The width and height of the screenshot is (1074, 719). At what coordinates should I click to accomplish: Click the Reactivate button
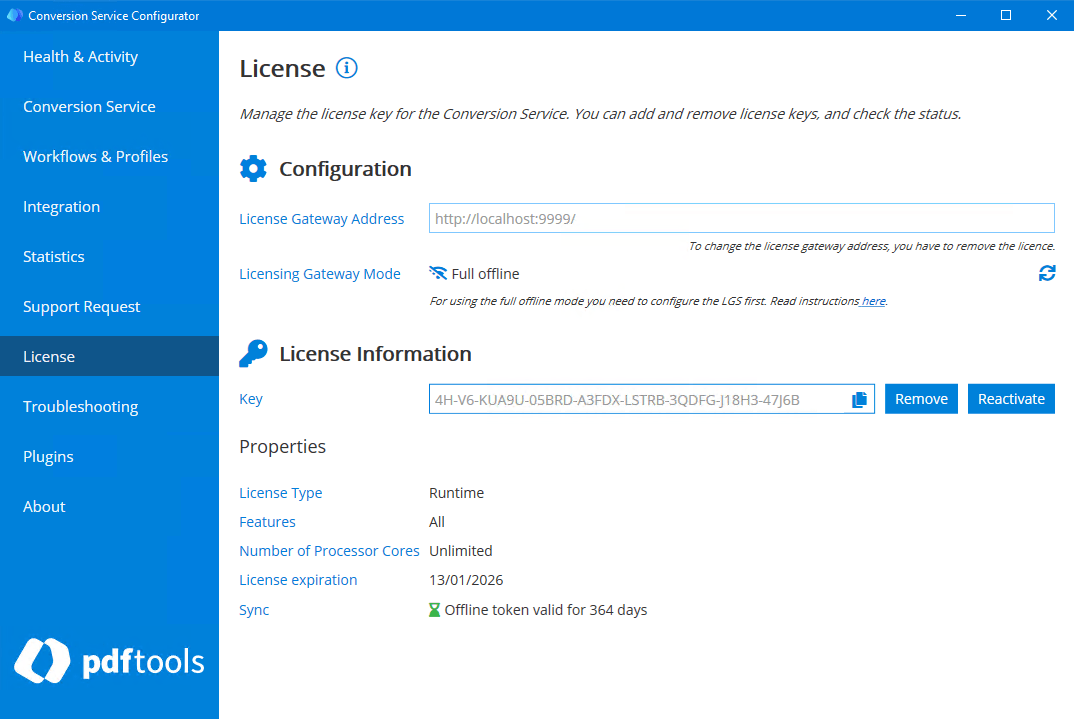[x=1011, y=398]
